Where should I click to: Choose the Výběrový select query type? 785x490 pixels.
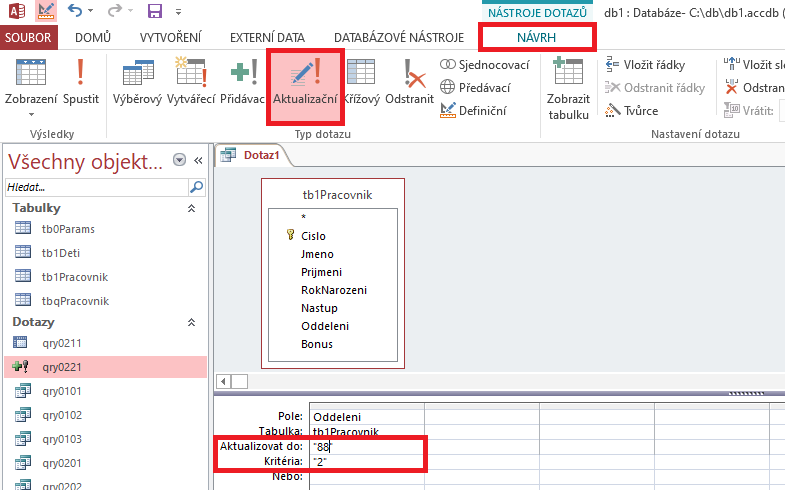[x=138, y=81]
